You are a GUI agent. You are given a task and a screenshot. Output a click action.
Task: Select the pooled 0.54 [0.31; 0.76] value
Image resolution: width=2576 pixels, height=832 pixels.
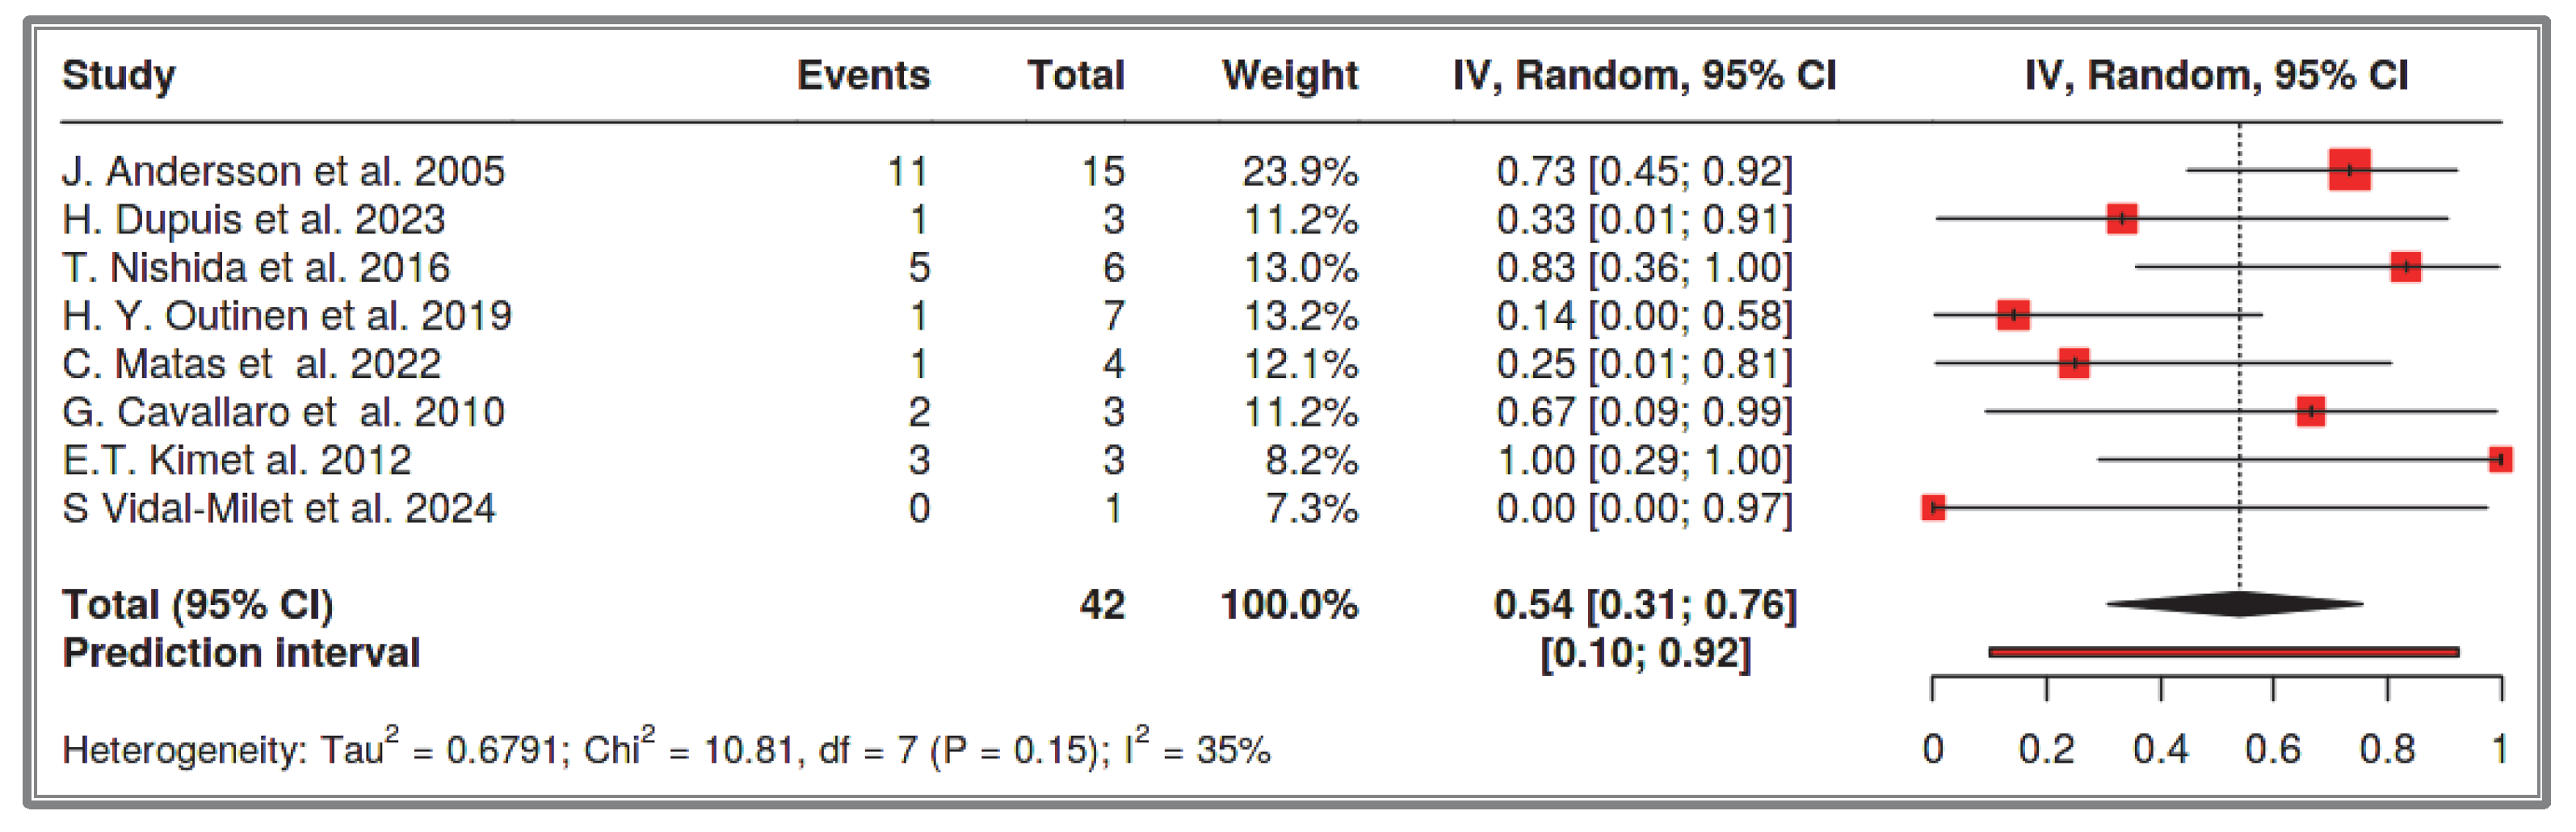(x=1645, y=604)
